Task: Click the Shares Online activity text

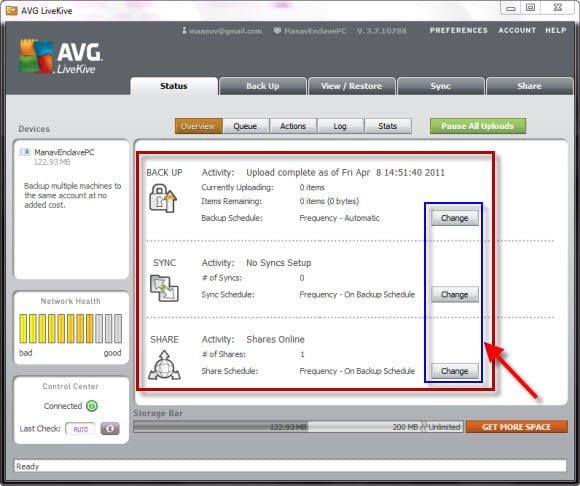Action: (275, 339)
